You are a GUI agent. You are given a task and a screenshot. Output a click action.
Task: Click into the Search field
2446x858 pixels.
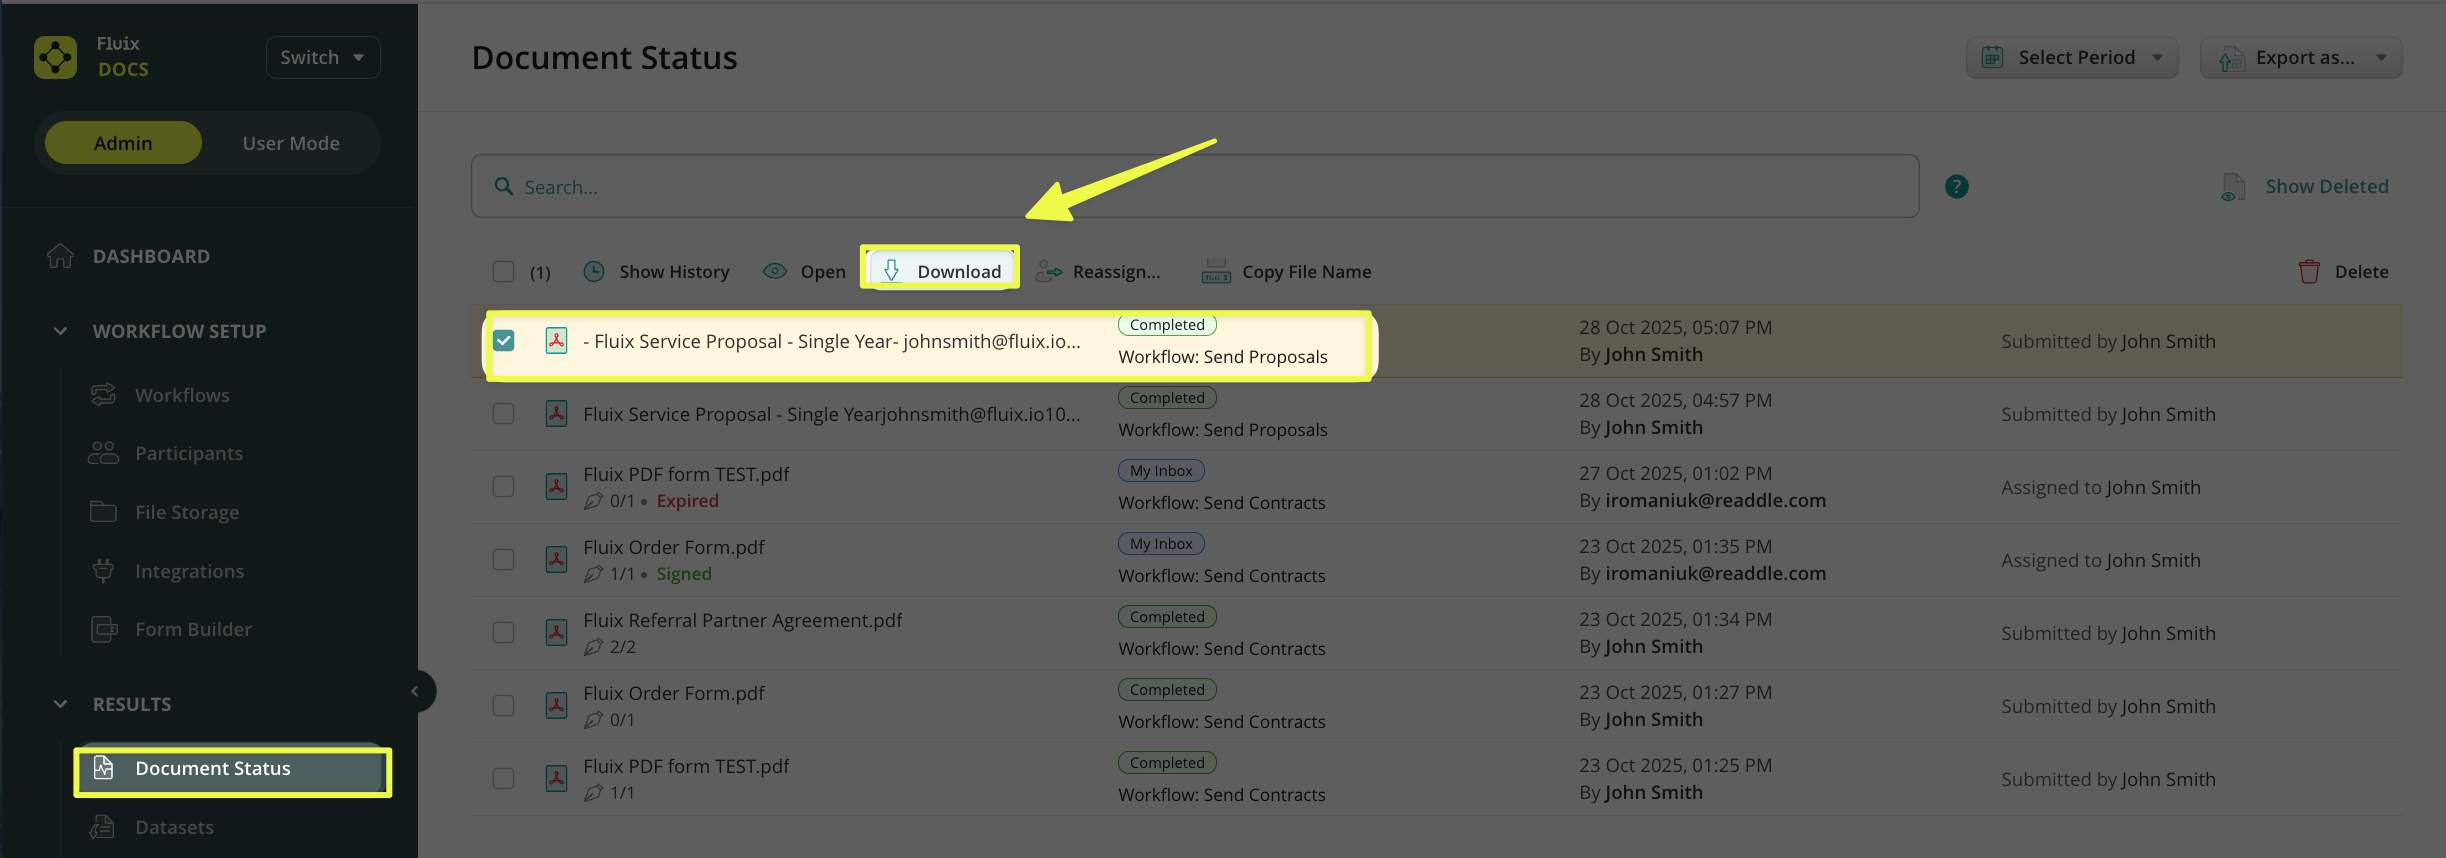pos(1195,187)
